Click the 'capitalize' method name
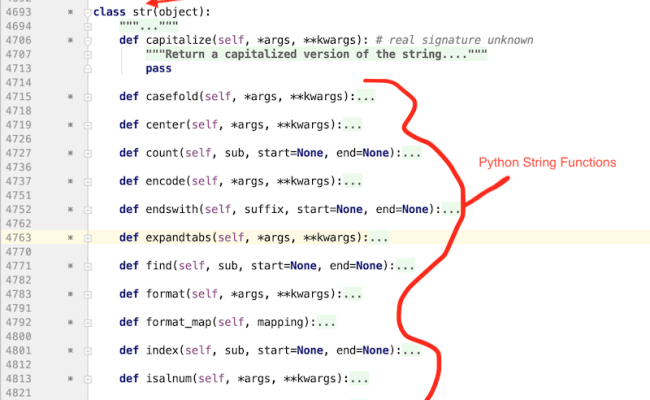The image size is (650, 400). tap(179, 40)
